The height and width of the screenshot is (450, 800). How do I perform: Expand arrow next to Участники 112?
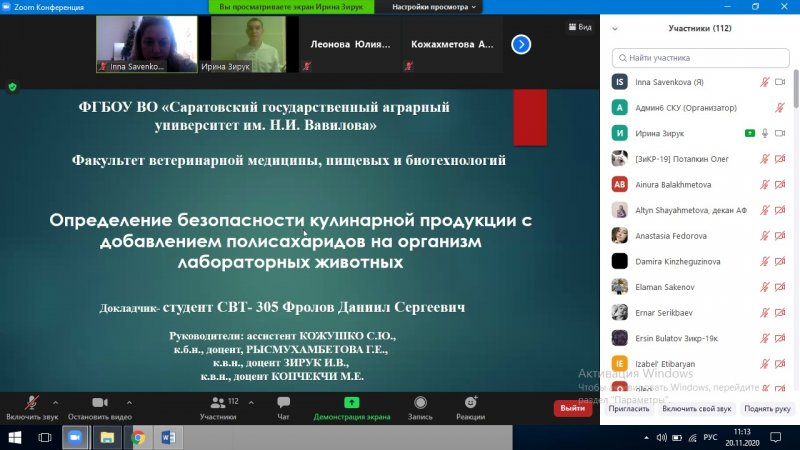coord(251,403)
